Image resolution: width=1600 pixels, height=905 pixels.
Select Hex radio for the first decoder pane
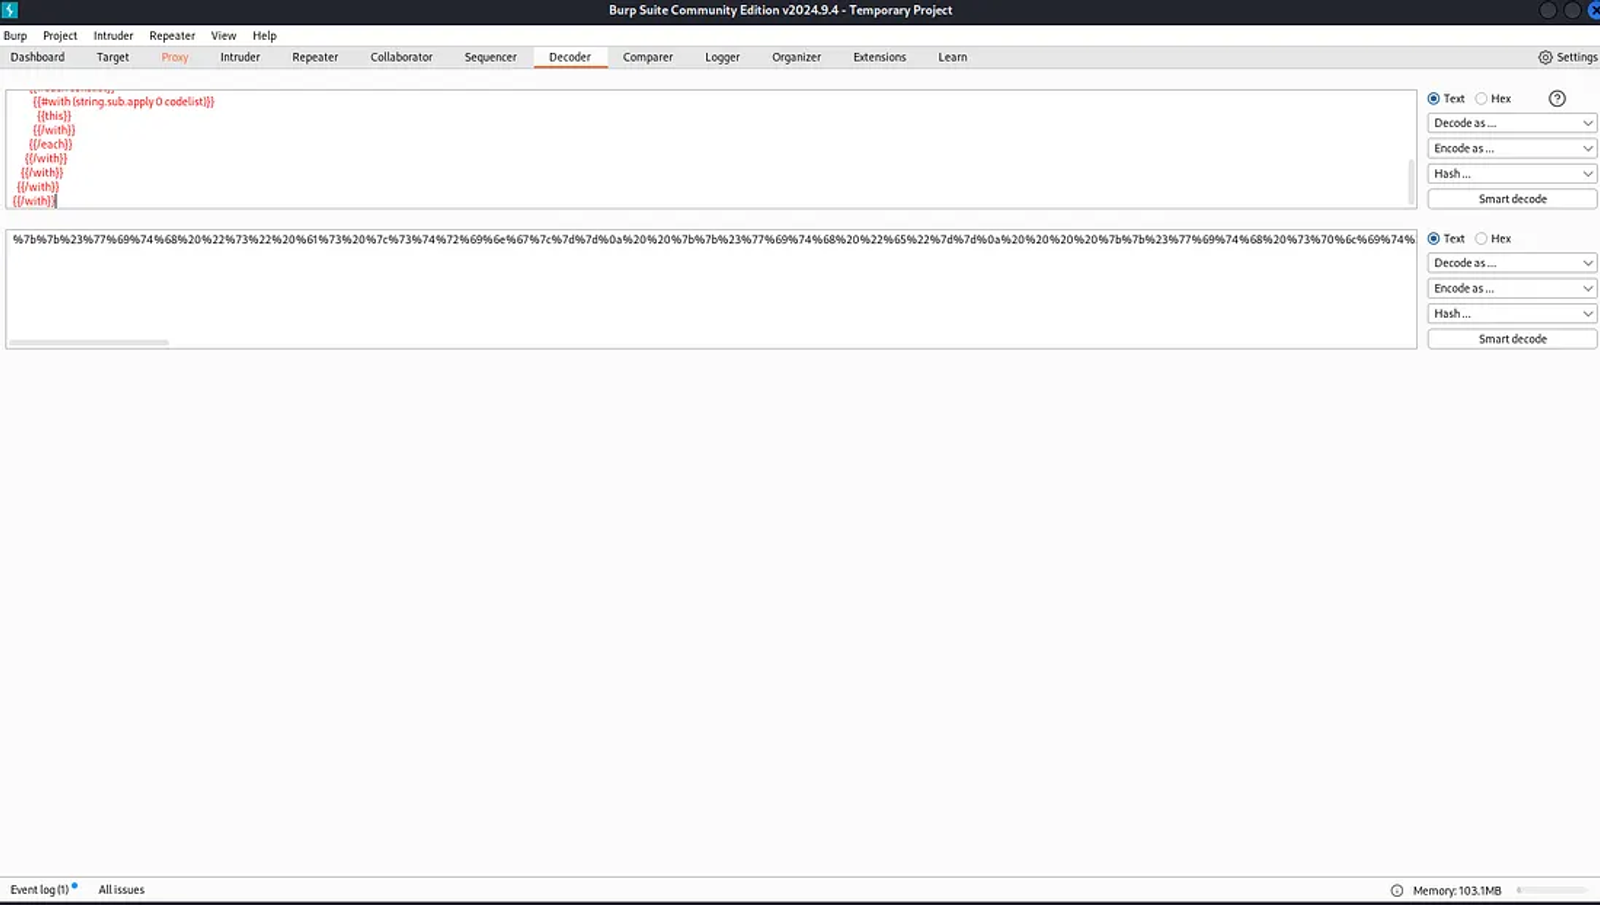(1481, 98)
